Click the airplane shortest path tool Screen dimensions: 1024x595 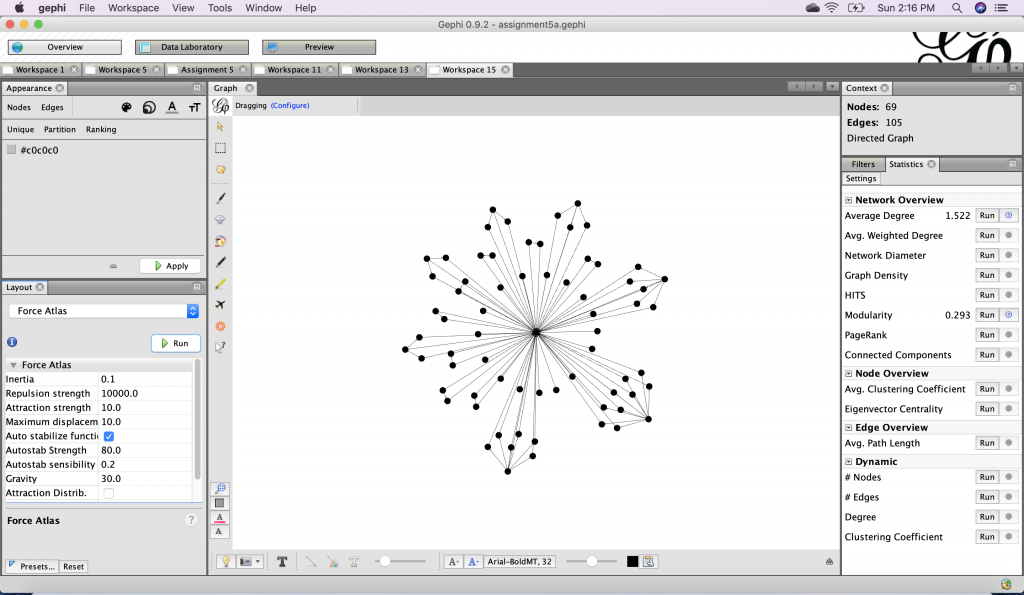point(221,305)
